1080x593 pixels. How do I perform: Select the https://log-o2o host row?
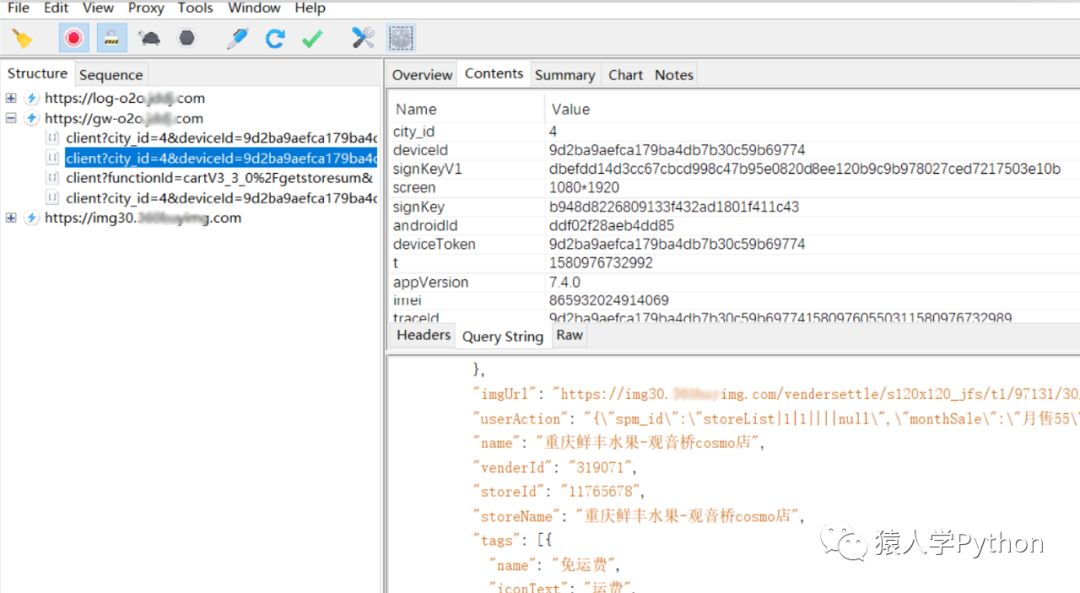(125, 98)
